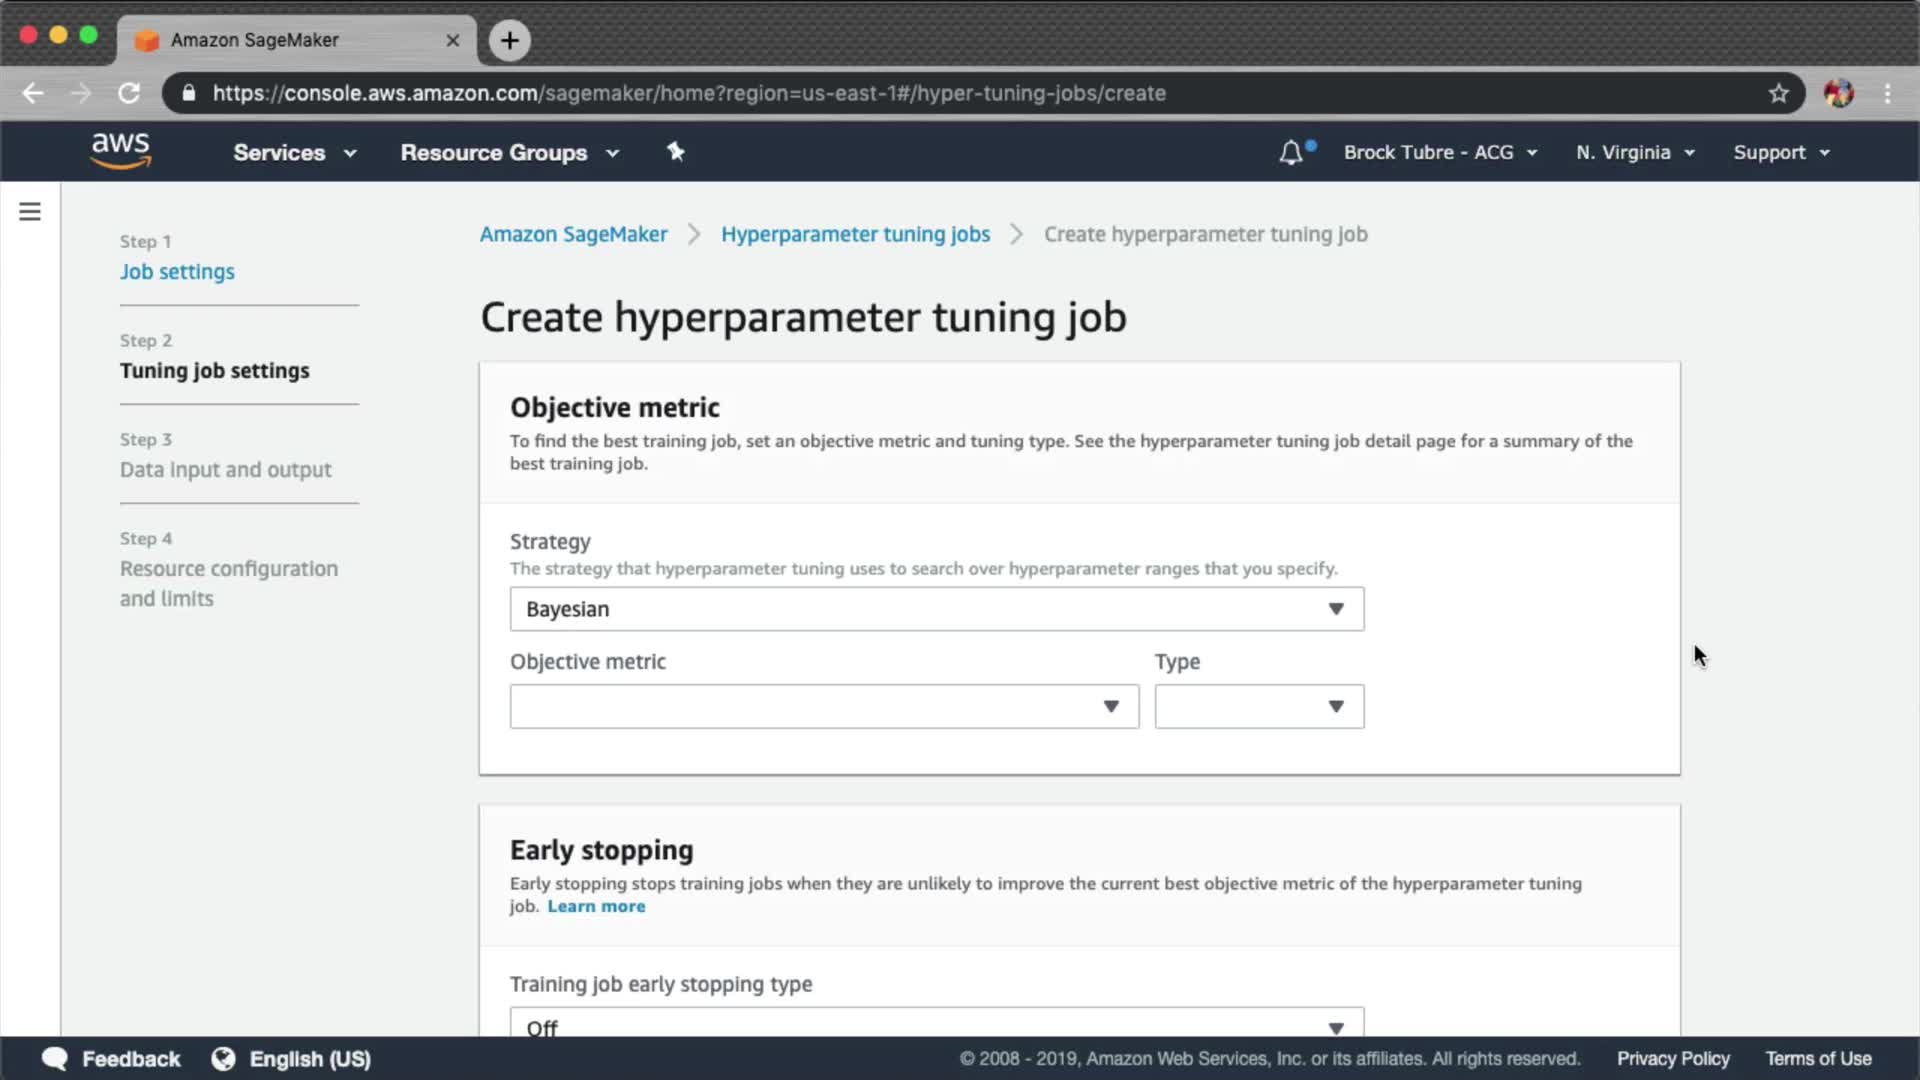
Task: Click Hyperparameter tuning jobs breadcrumb
Action: [x=855, y=234]
